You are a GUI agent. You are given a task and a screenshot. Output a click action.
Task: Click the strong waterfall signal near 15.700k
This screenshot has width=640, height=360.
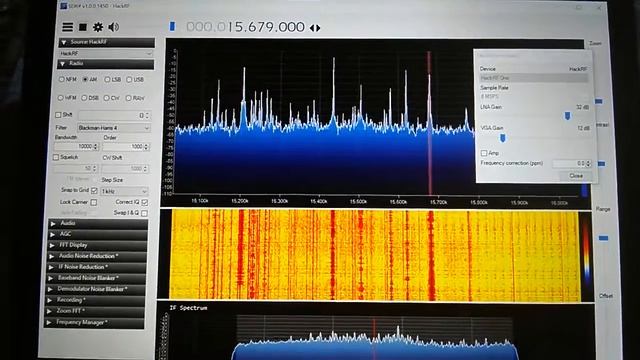click(431, 255)
